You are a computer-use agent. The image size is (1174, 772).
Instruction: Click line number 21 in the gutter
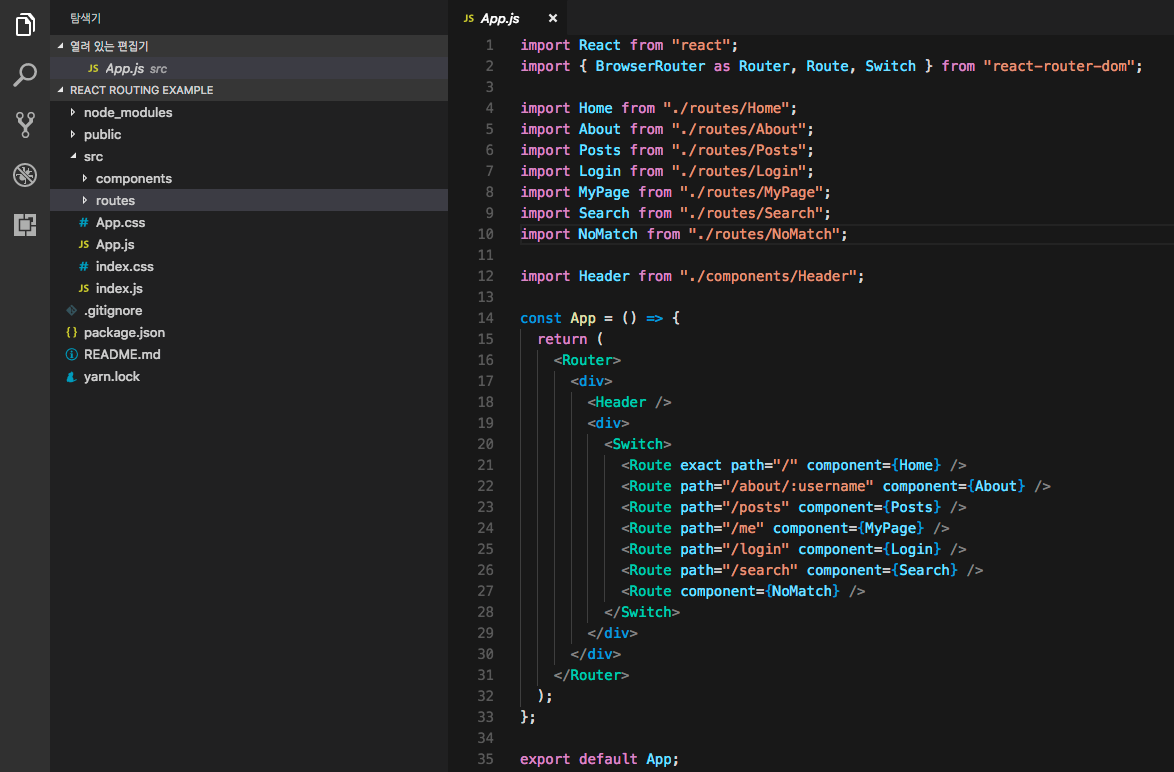[x=485, y=465]
